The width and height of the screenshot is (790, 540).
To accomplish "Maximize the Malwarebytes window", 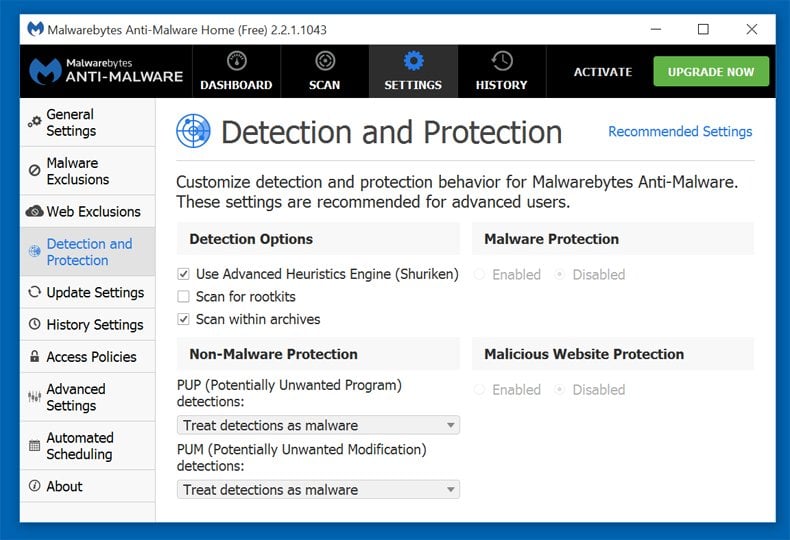I will 703,29.
